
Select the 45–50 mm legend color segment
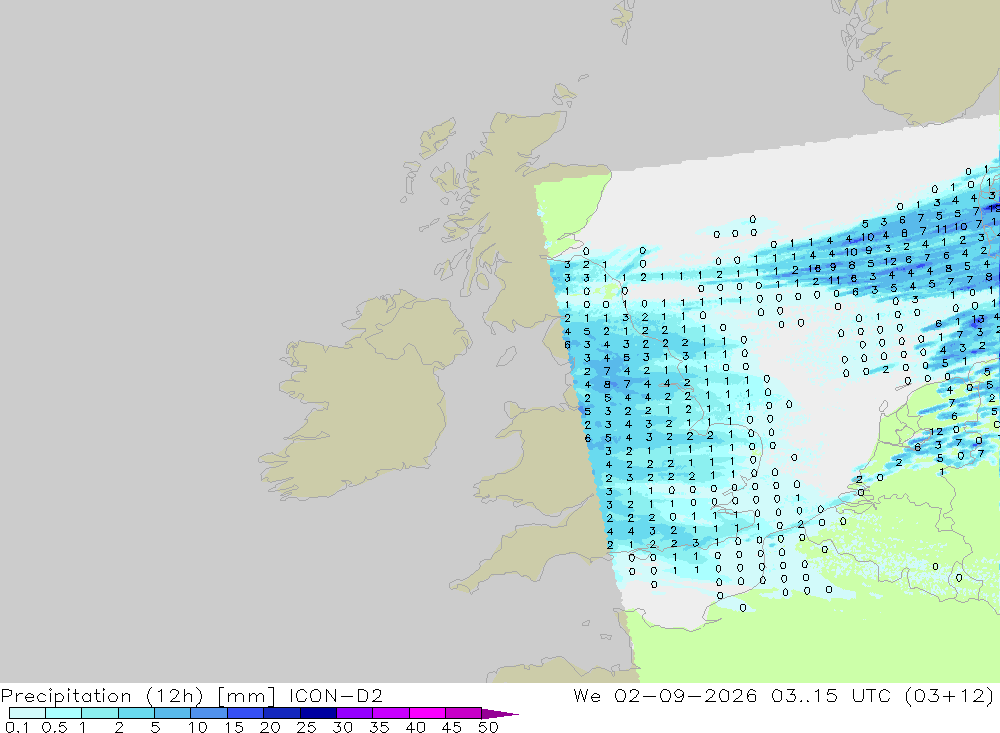click(463, 713)
